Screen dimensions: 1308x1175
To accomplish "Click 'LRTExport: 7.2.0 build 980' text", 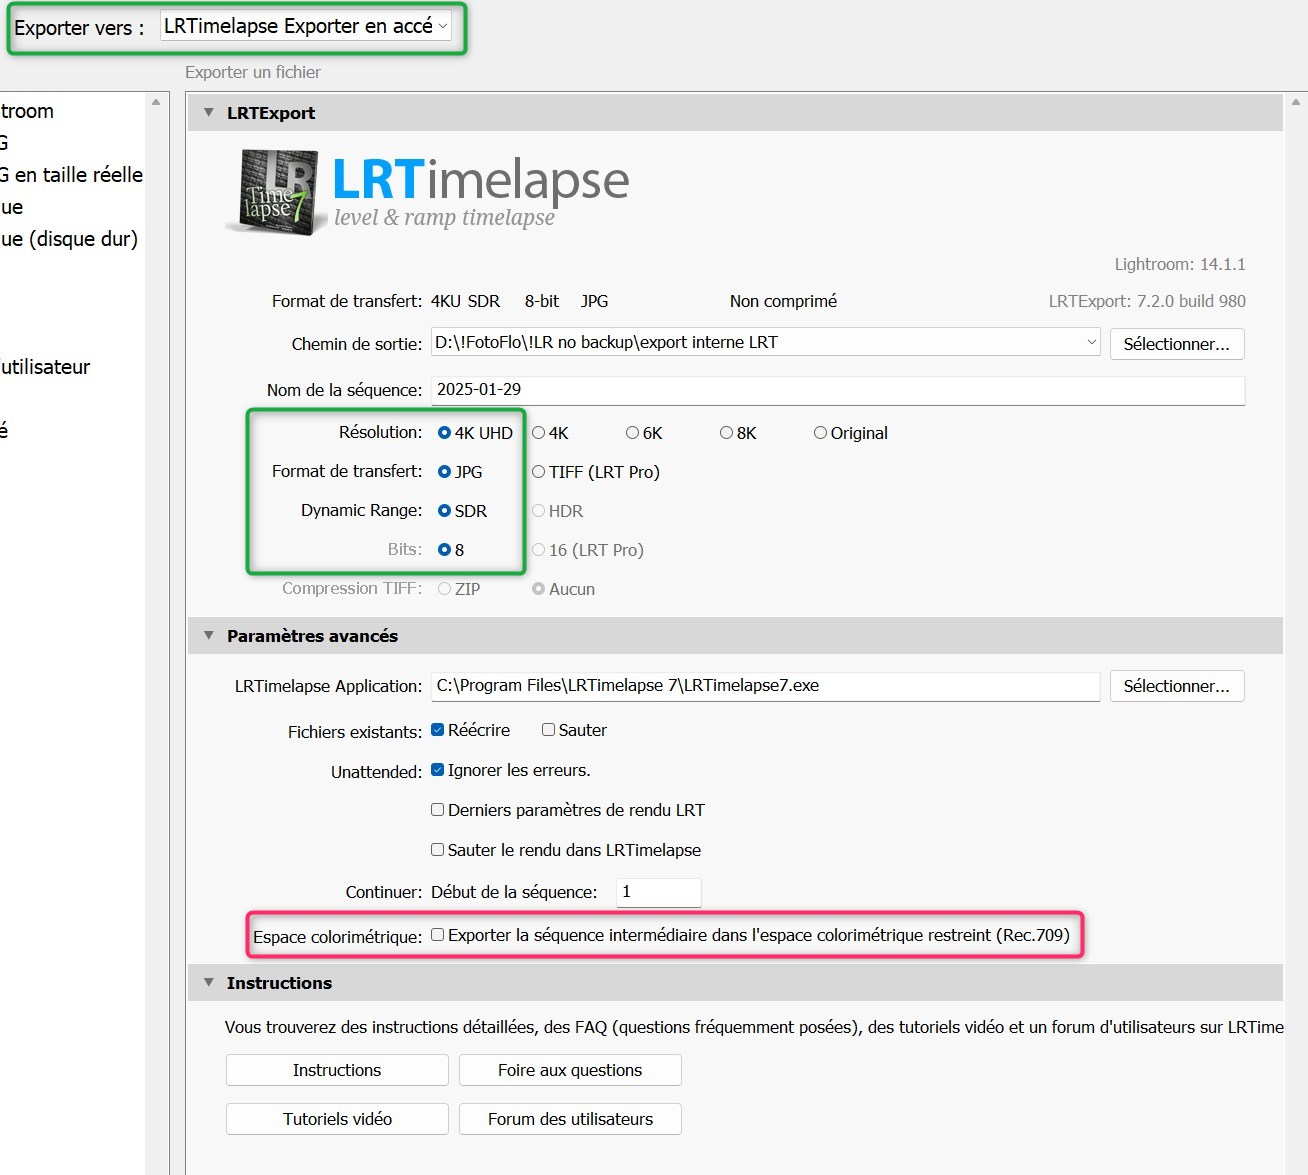I will tap(1147, 301).
